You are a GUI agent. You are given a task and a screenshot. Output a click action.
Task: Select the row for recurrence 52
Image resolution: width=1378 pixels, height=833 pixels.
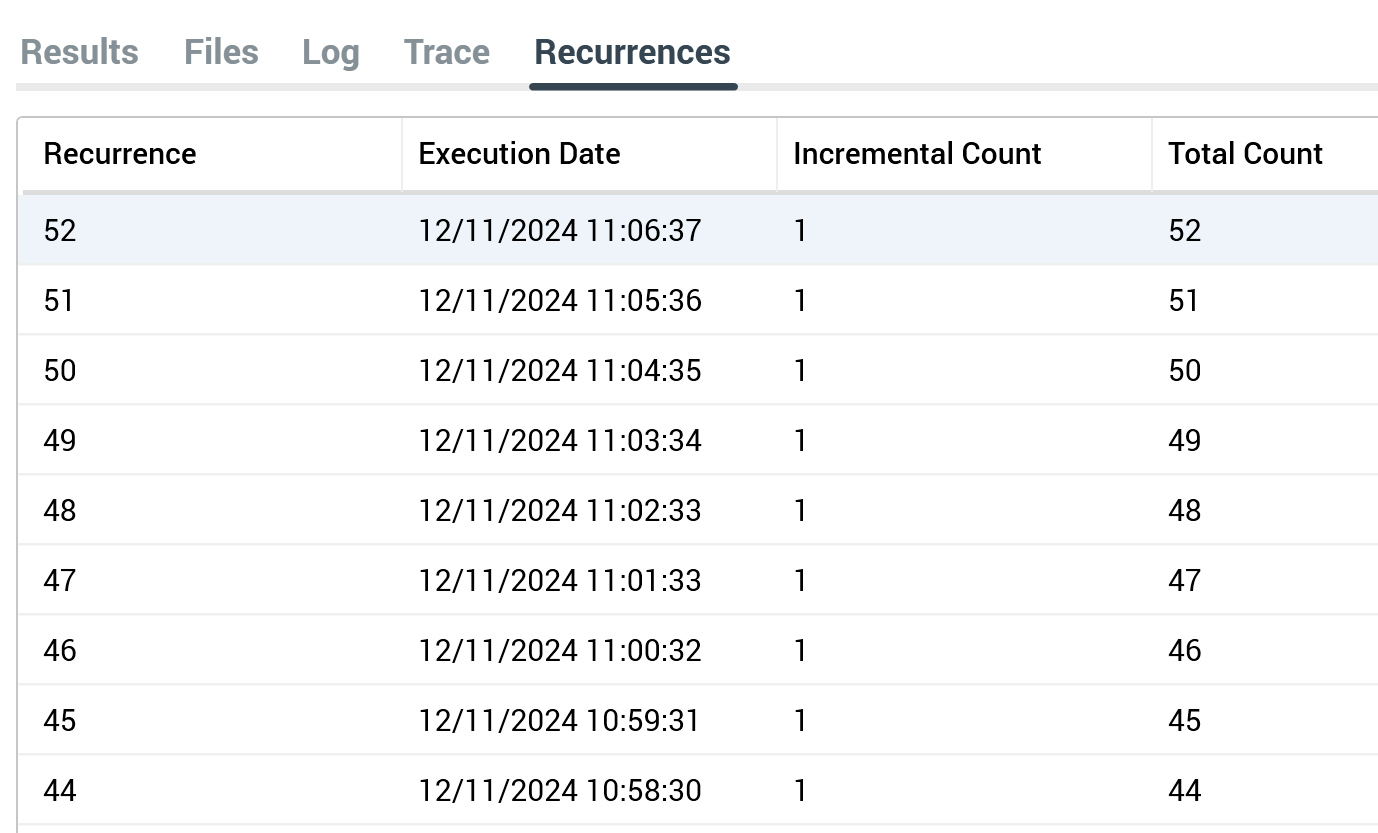click(x=60, y=231)
